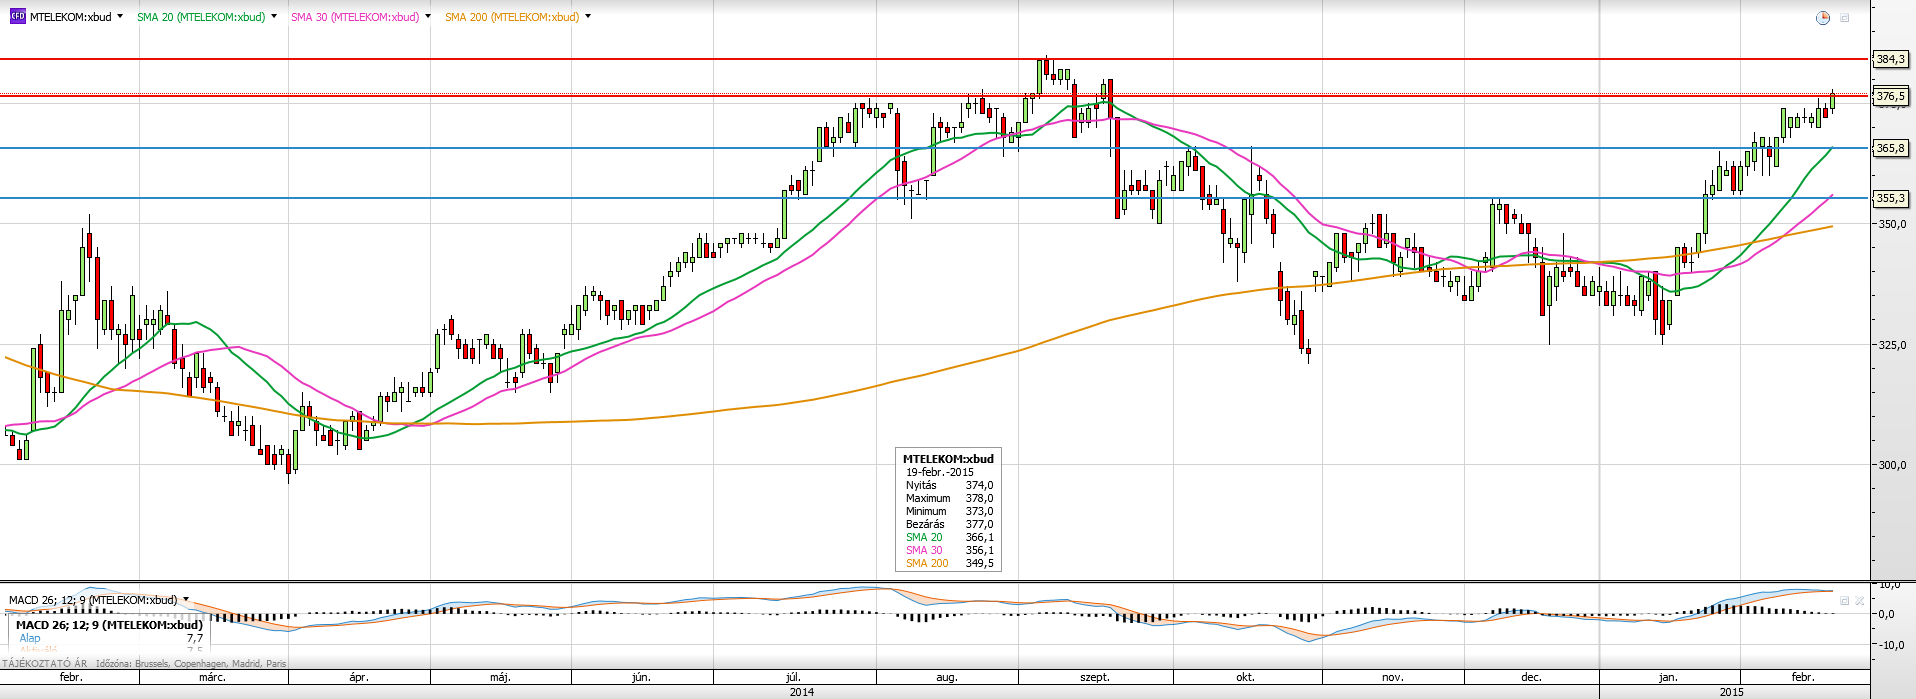Click the 325,0 price axis value
The height and width of the screenshot is (699, 1916).
(1891, 345)
